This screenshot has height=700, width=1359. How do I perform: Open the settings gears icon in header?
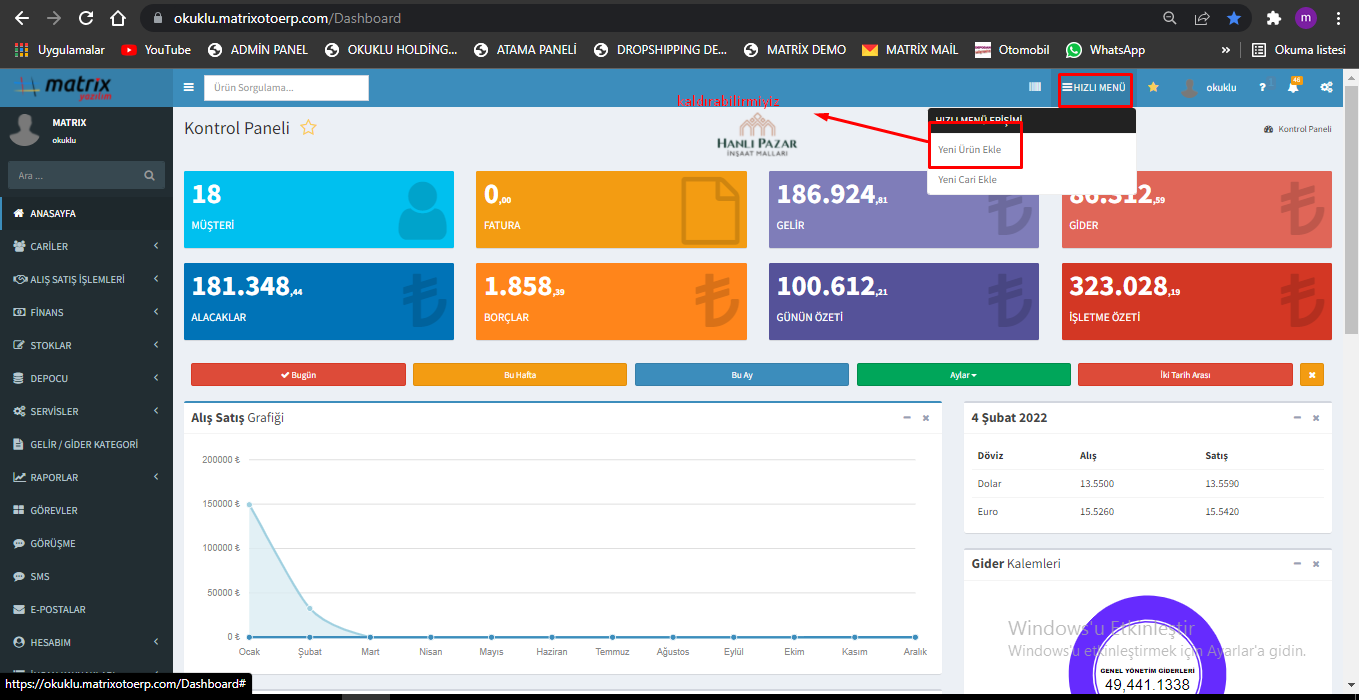pyautogui.click(x=1326, y=88)
